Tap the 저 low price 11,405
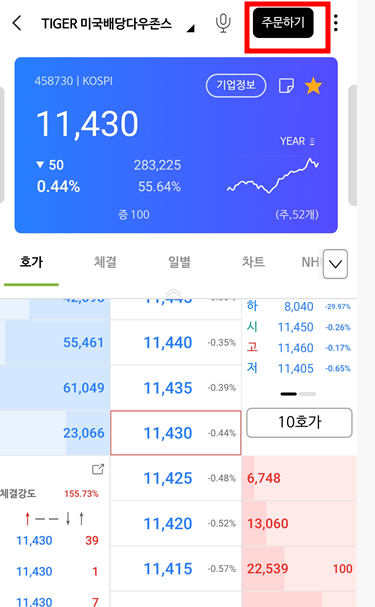375x607 pixels. click(296, 369)
